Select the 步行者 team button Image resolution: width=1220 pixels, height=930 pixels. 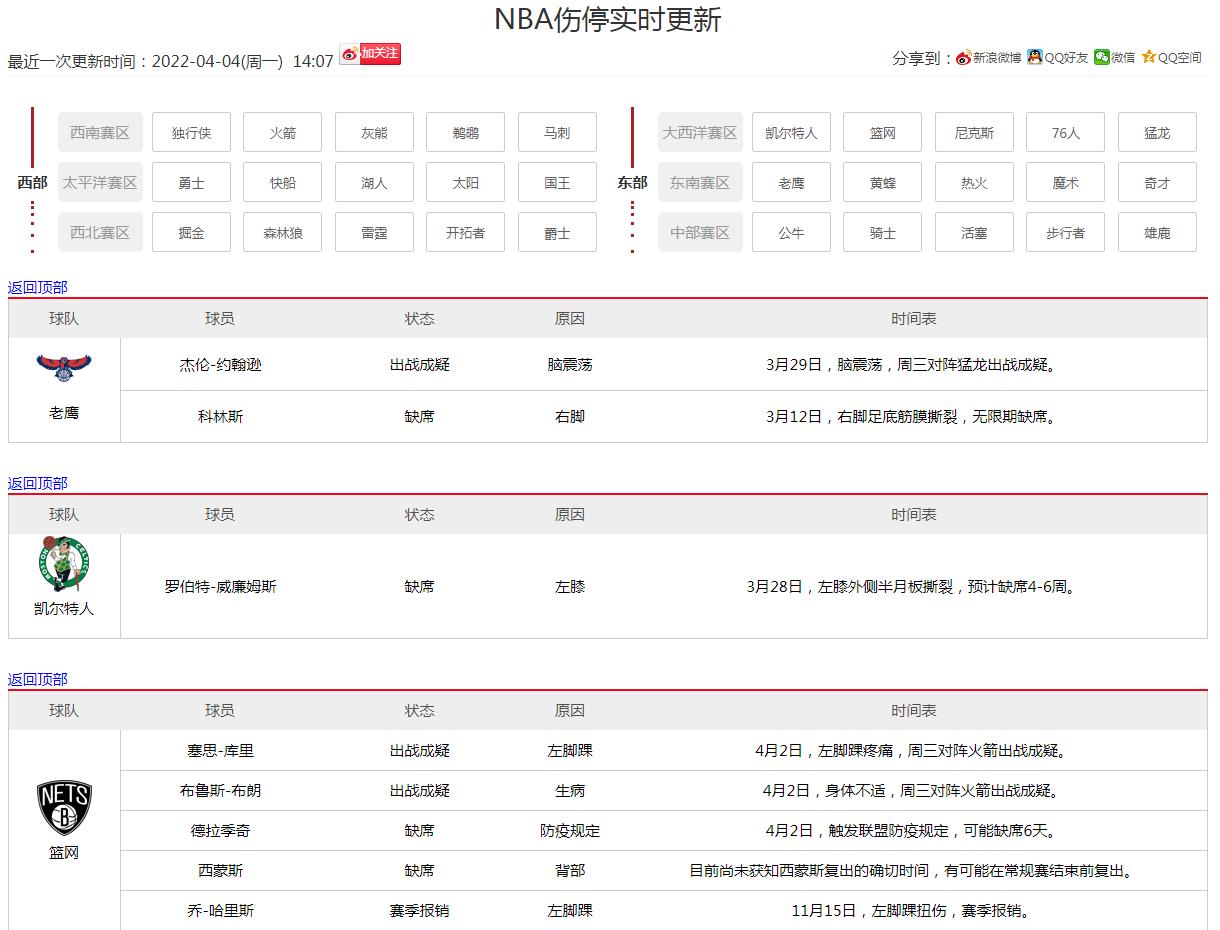[x=1066, y=232]
